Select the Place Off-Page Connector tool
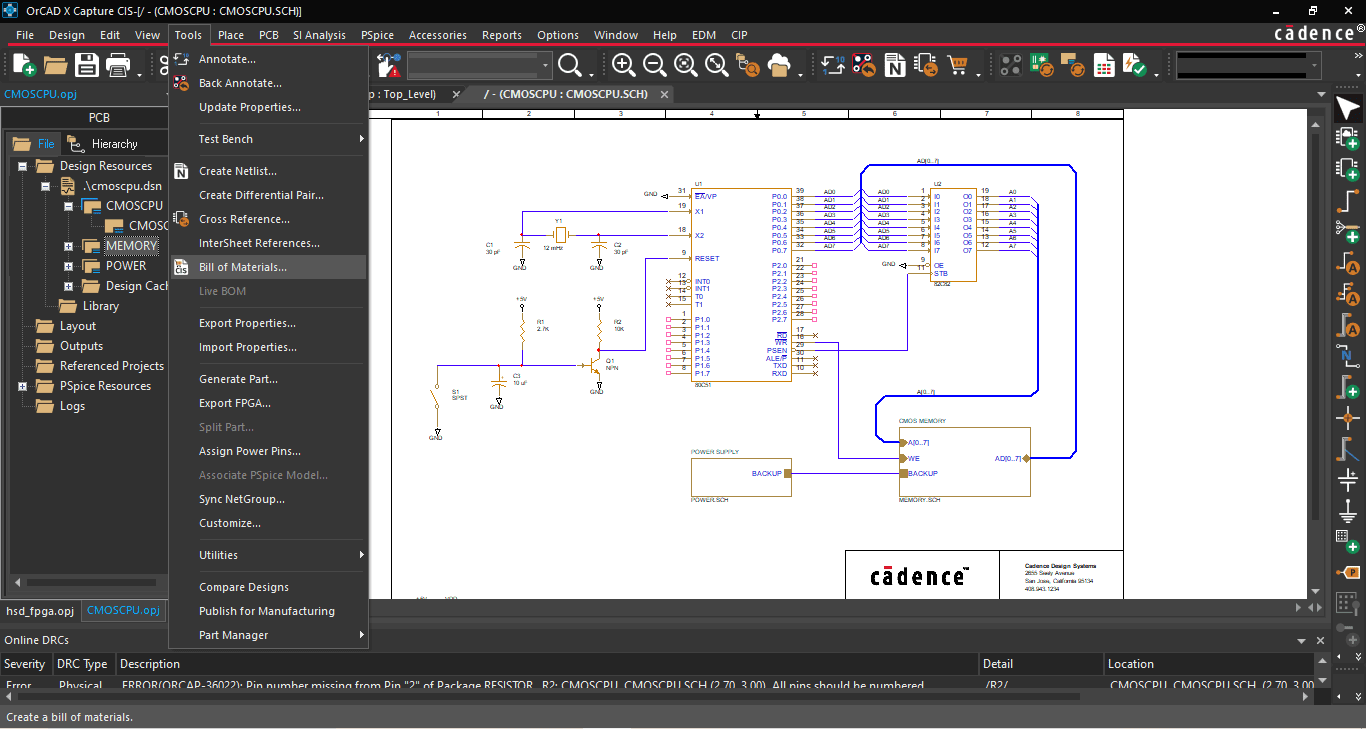Image resolution: width=1366 pixels, height=729 pixels. [x=1348, y=573]
